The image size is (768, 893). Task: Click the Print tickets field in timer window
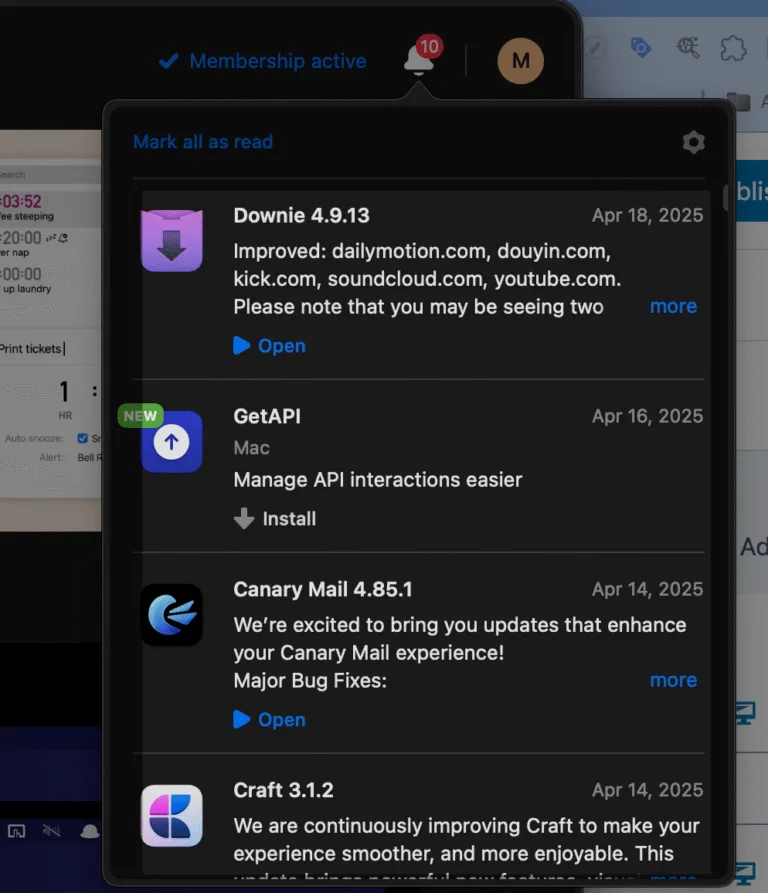tap(50, 349)
